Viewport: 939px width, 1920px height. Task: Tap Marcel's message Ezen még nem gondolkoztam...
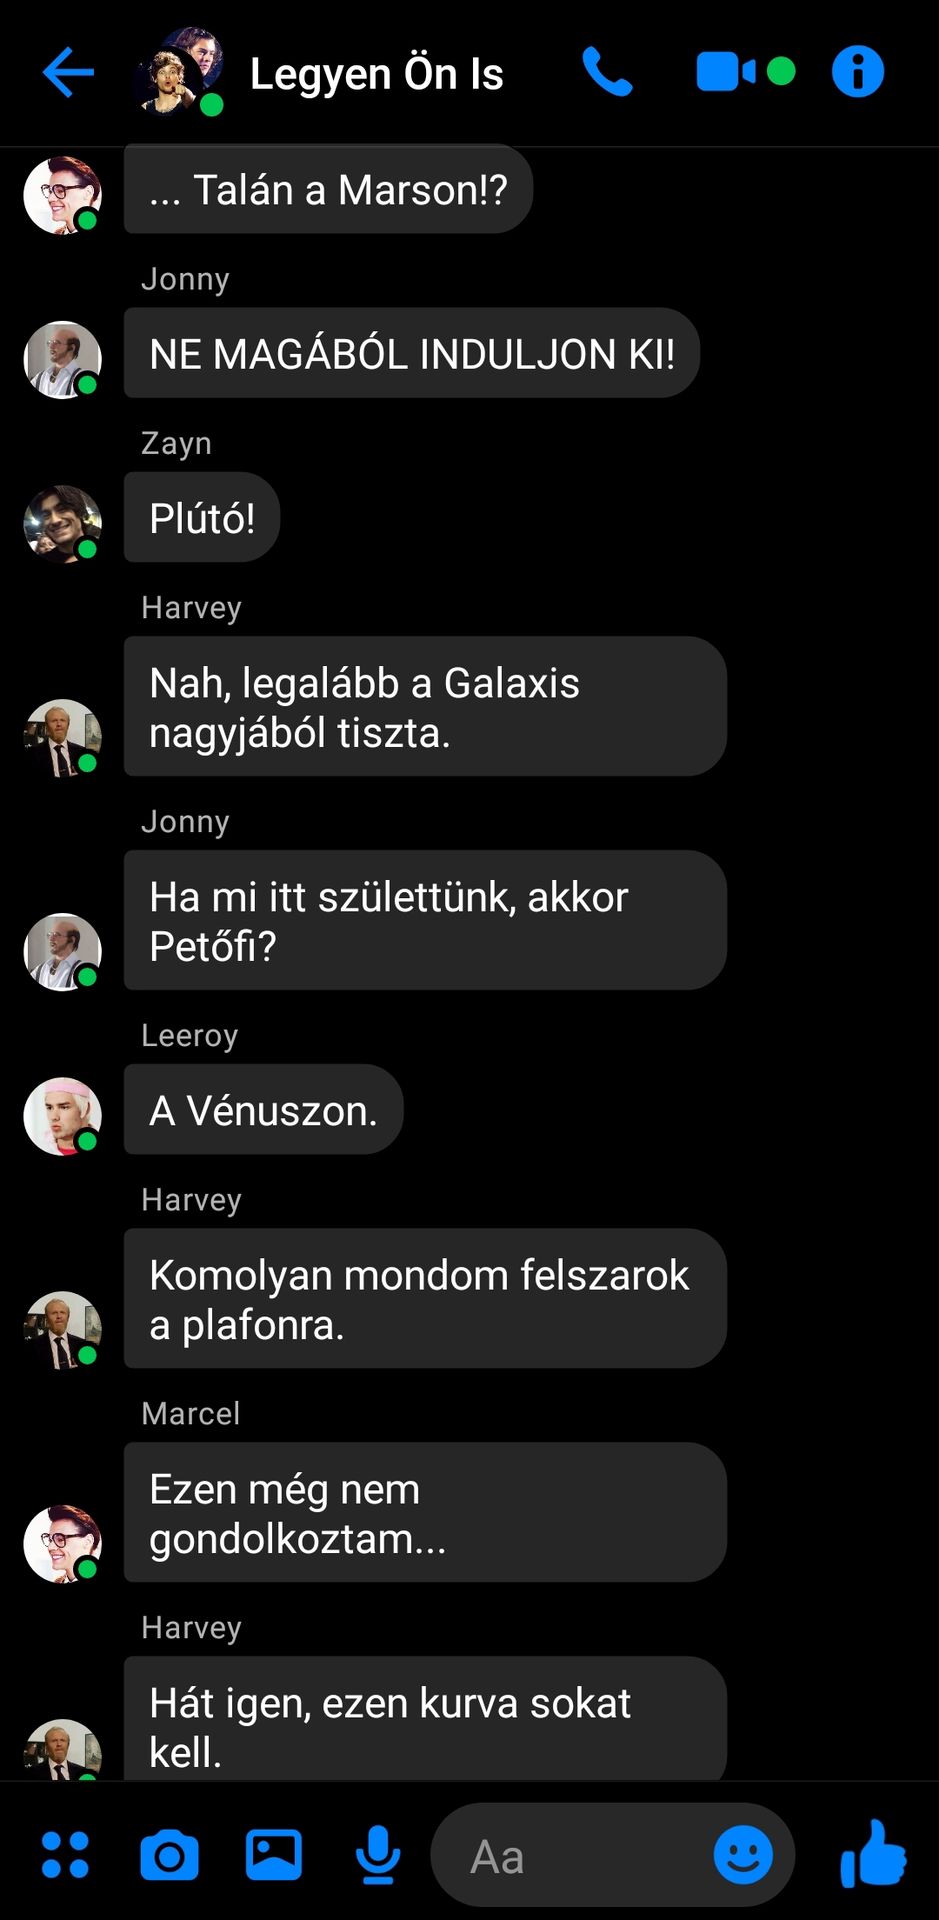(x=425, y=1512)
